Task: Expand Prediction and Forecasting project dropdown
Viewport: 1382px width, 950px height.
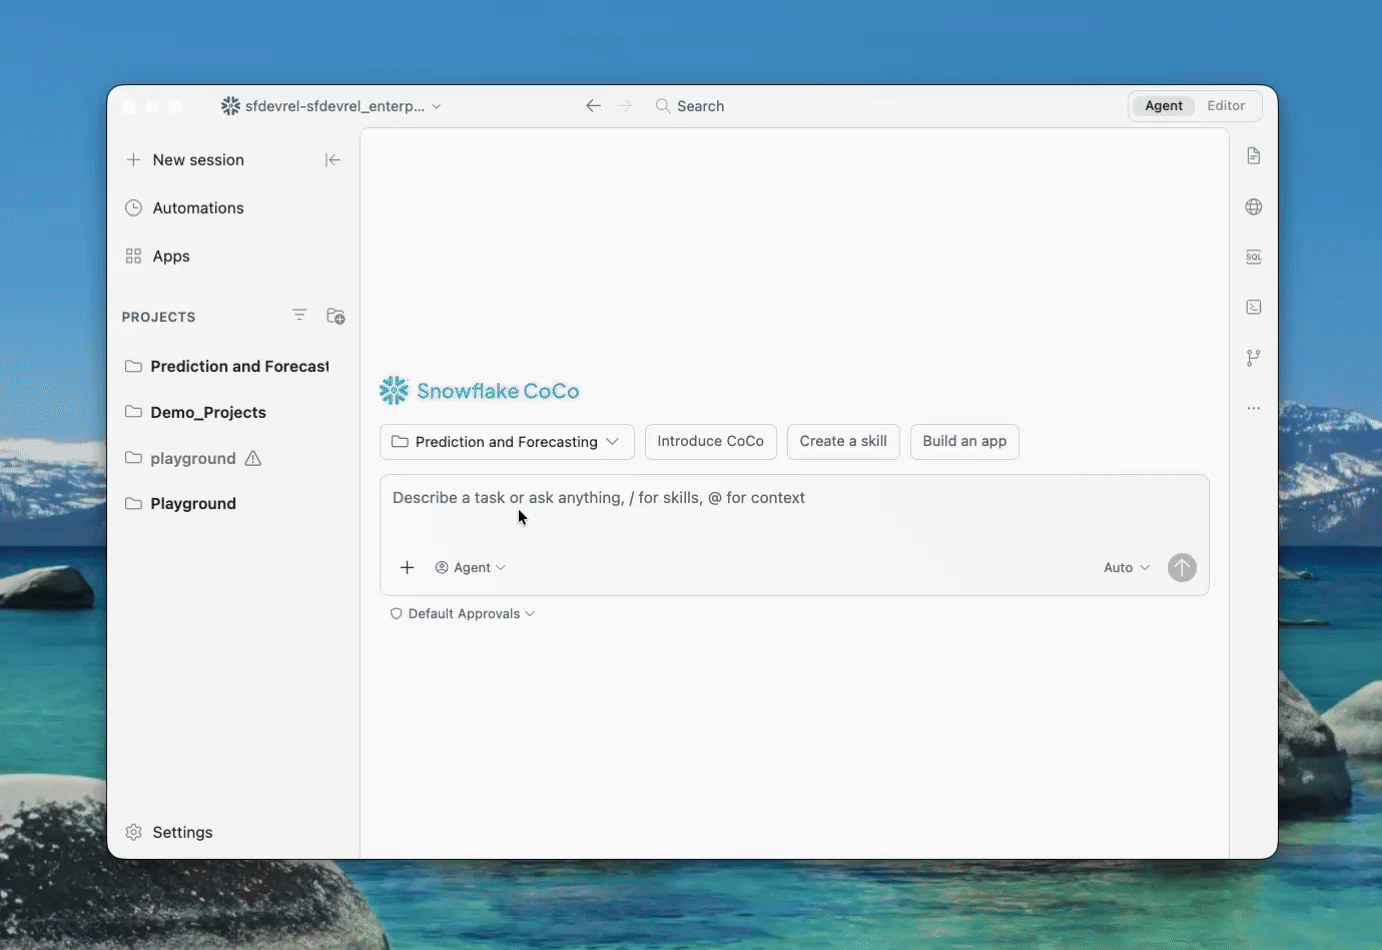Action: [x=507, y=442]
